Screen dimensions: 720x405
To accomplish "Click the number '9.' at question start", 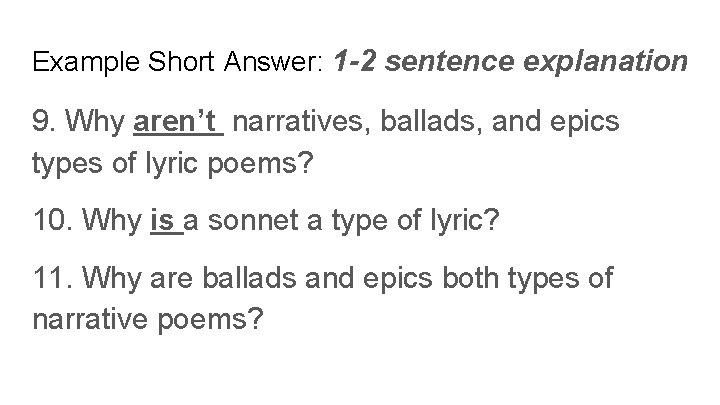I will (x=44, y=122).
